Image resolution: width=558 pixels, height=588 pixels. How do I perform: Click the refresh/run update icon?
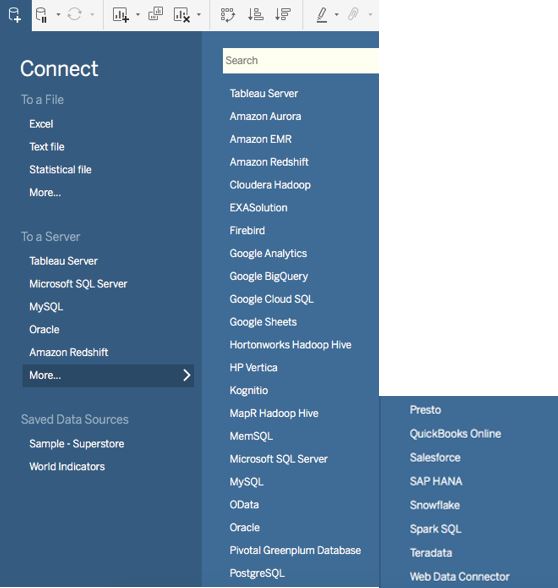74,15
